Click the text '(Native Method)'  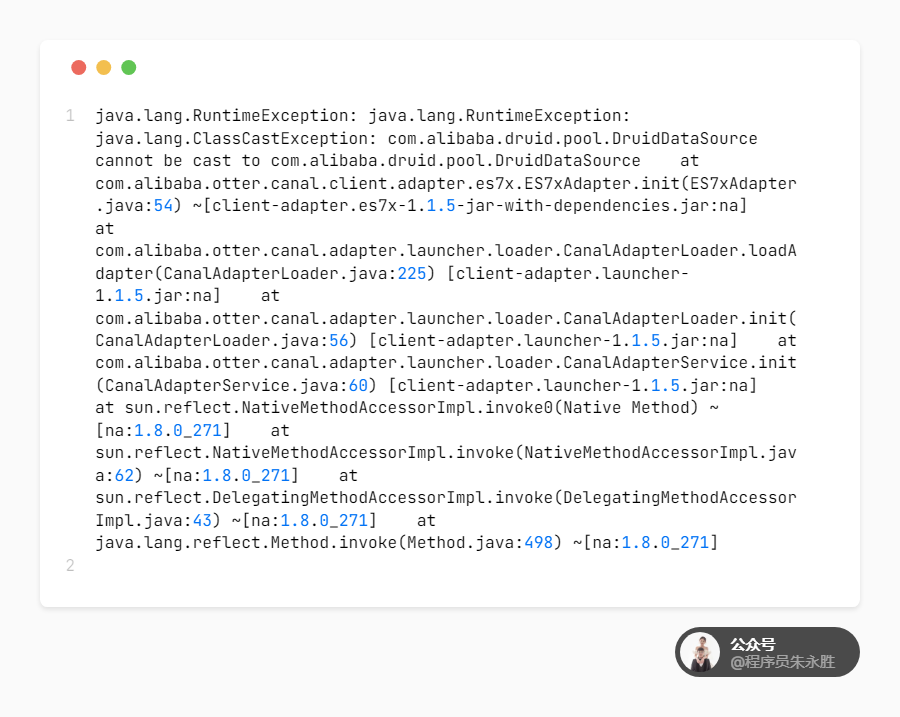click(631, 408)
